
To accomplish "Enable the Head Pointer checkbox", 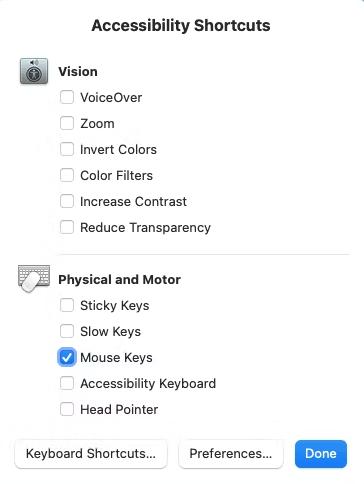I will (x=67, y=409).
